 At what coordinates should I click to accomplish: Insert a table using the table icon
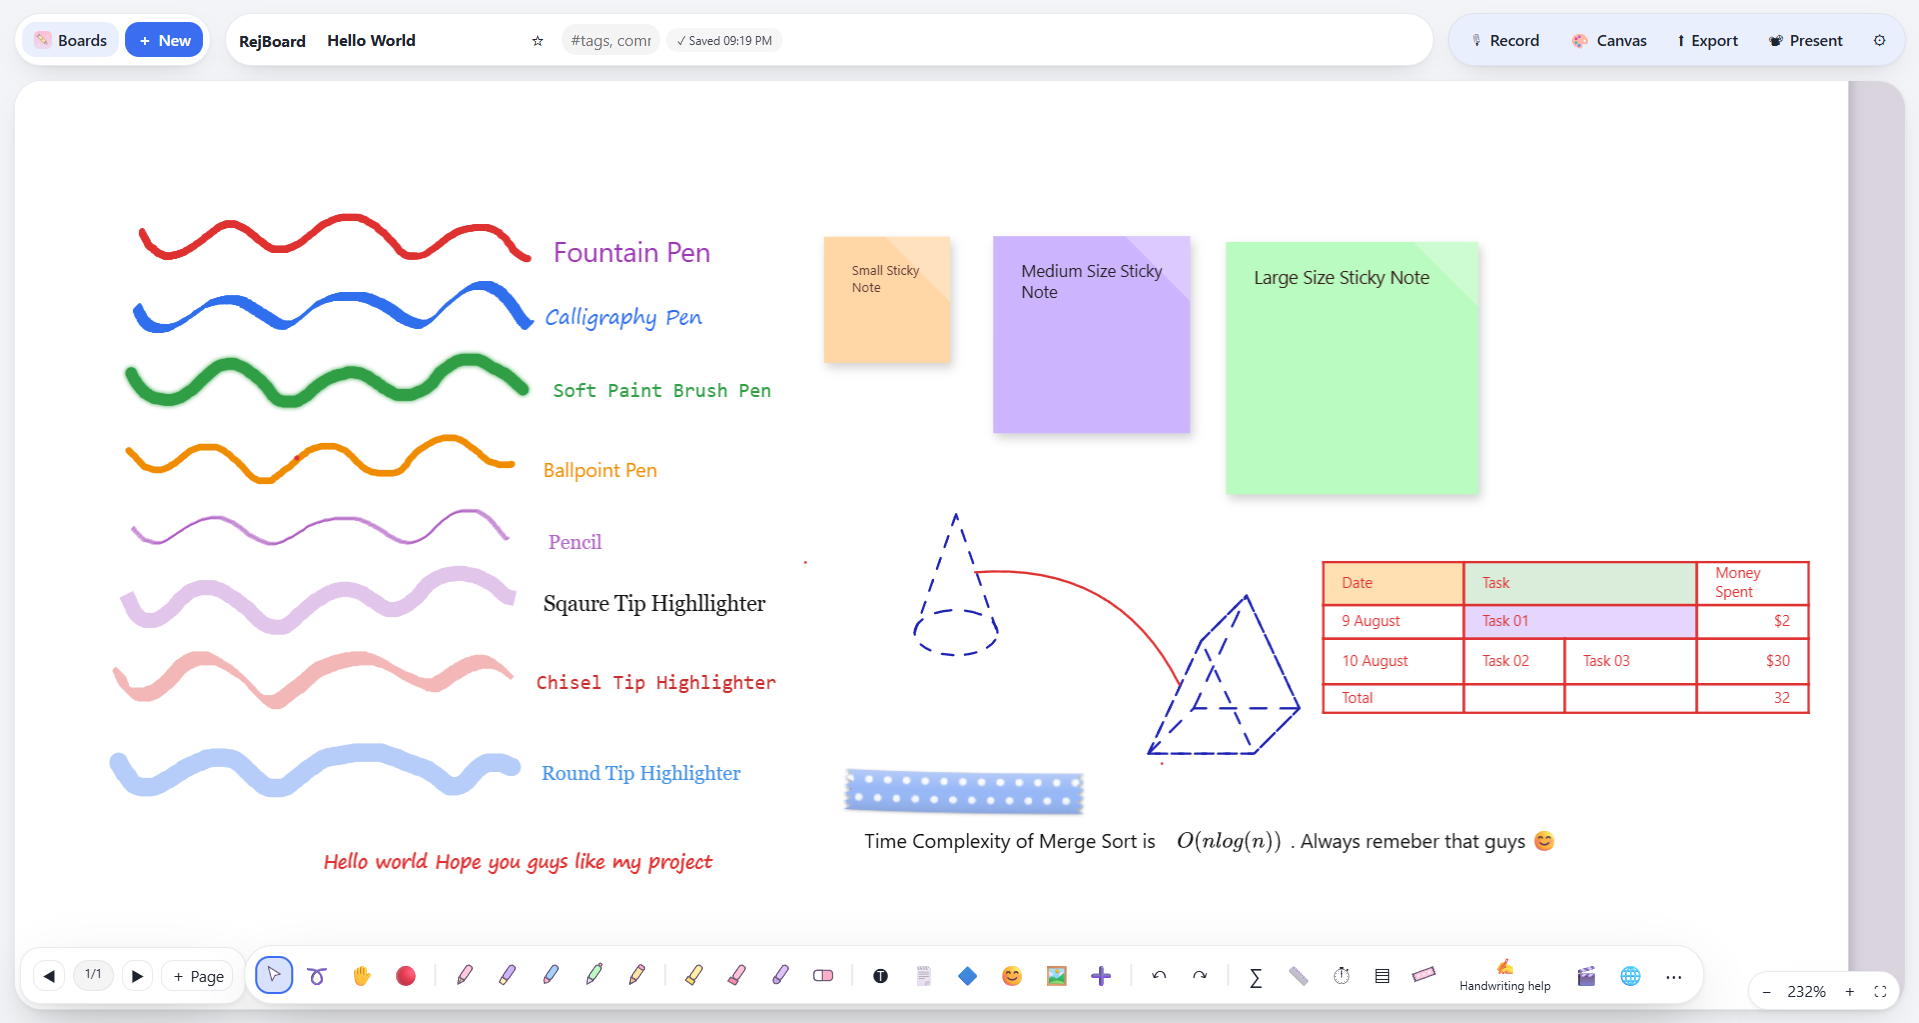point(1382,976)
